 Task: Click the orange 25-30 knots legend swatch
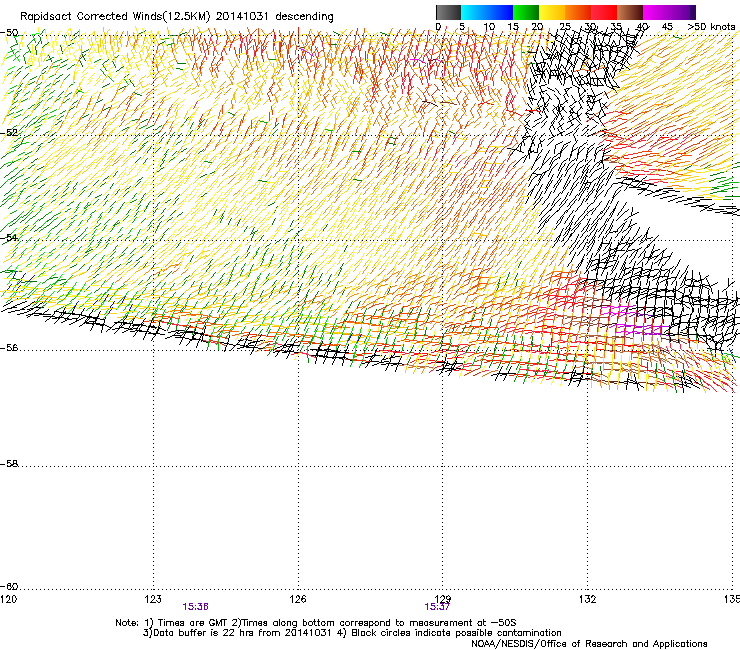578,12
